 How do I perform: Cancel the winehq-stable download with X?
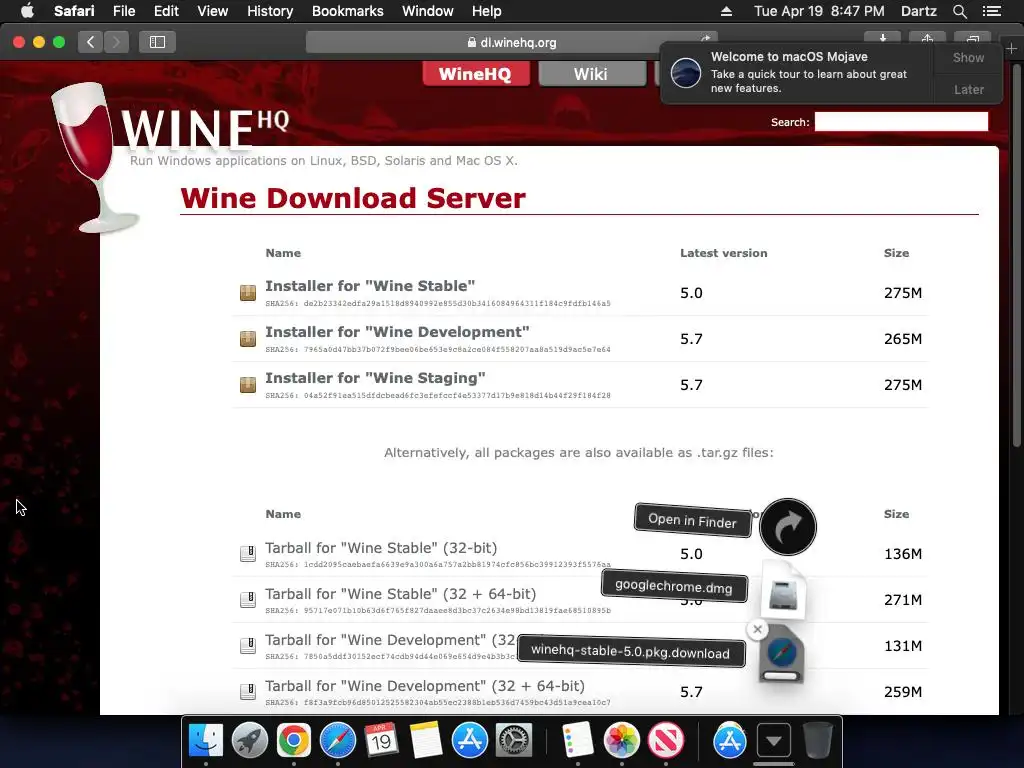[x=757, y=630]
